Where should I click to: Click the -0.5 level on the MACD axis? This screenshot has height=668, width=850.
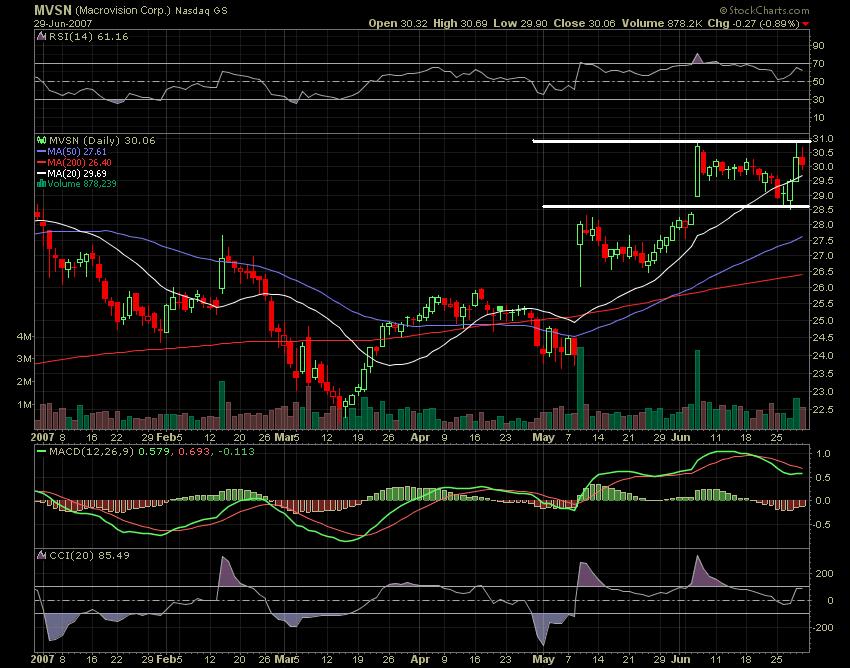821,524
